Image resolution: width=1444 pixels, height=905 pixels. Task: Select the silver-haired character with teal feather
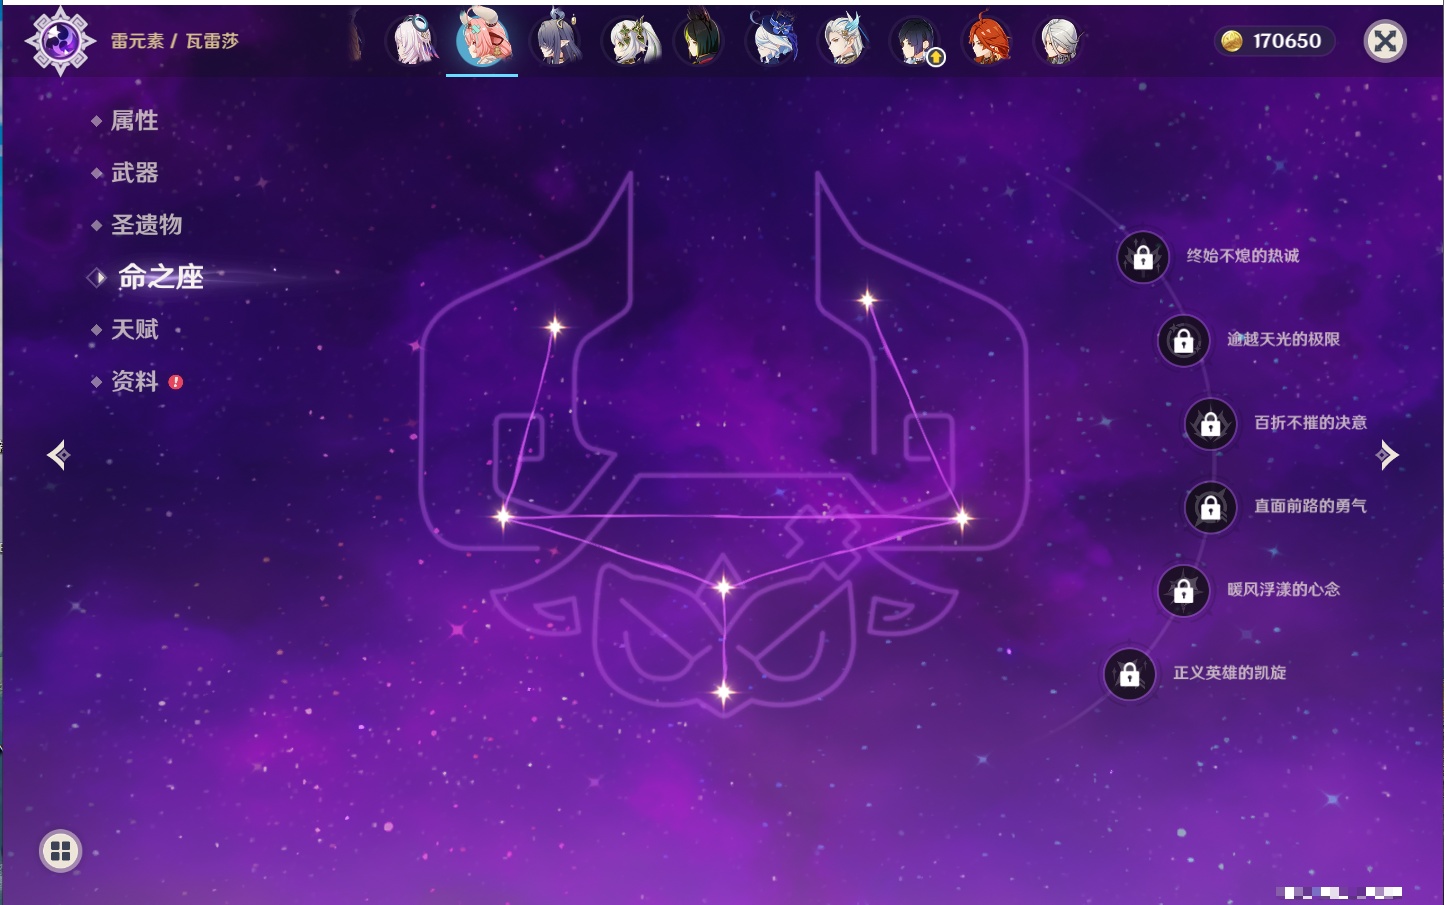(844, 41)
